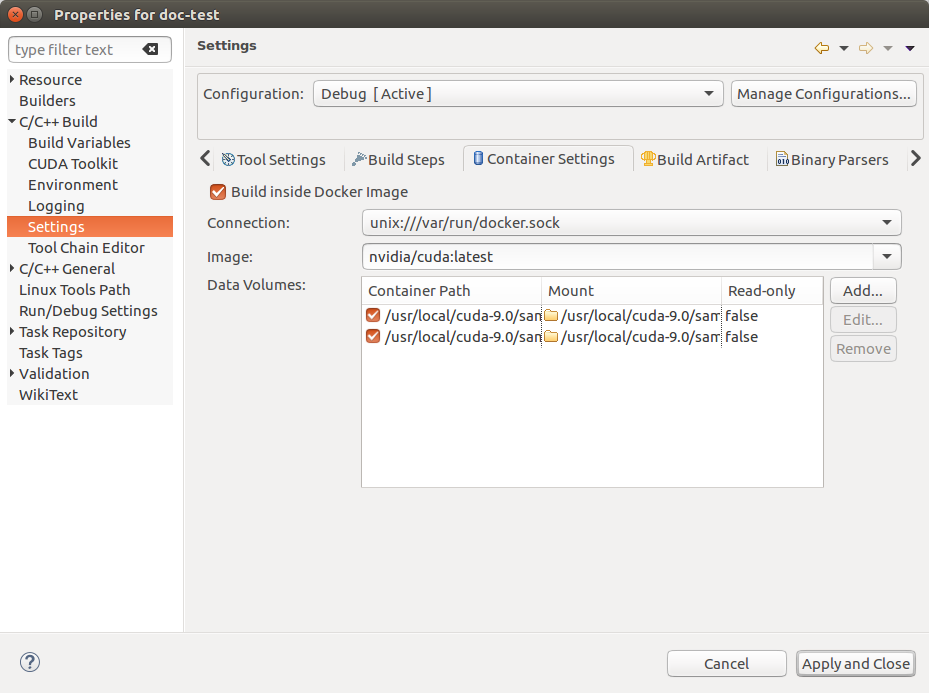Select CUDA Toolkit in the sidebar tree

click(73, 164)
